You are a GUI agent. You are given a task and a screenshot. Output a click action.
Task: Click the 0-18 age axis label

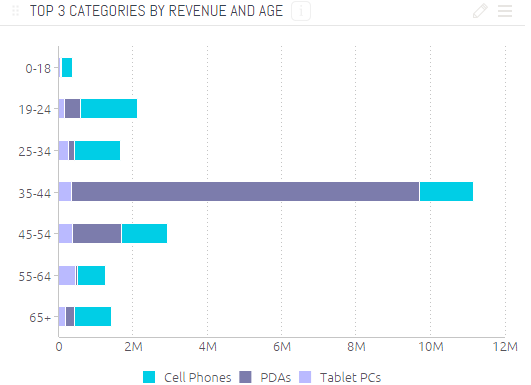click(38, 68)
